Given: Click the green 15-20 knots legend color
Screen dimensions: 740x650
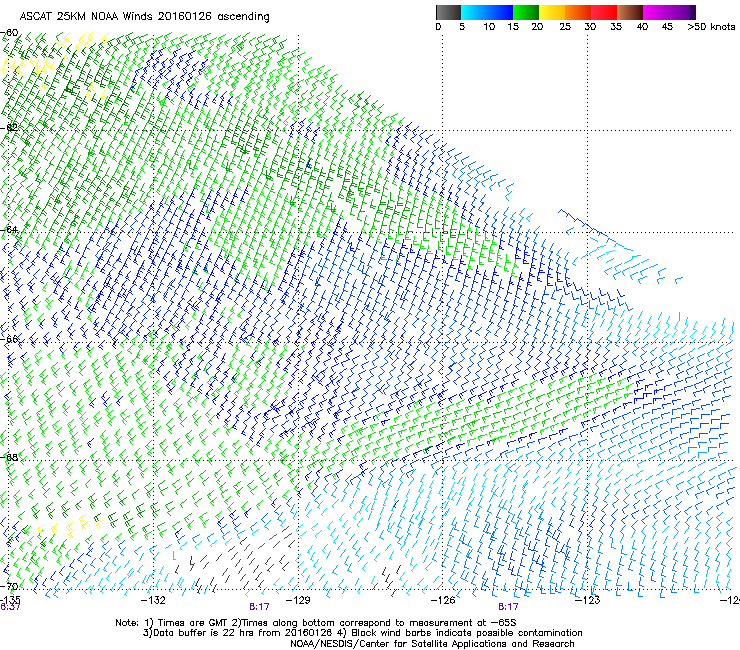Looking at the screenshot, I should coord(526,12).
